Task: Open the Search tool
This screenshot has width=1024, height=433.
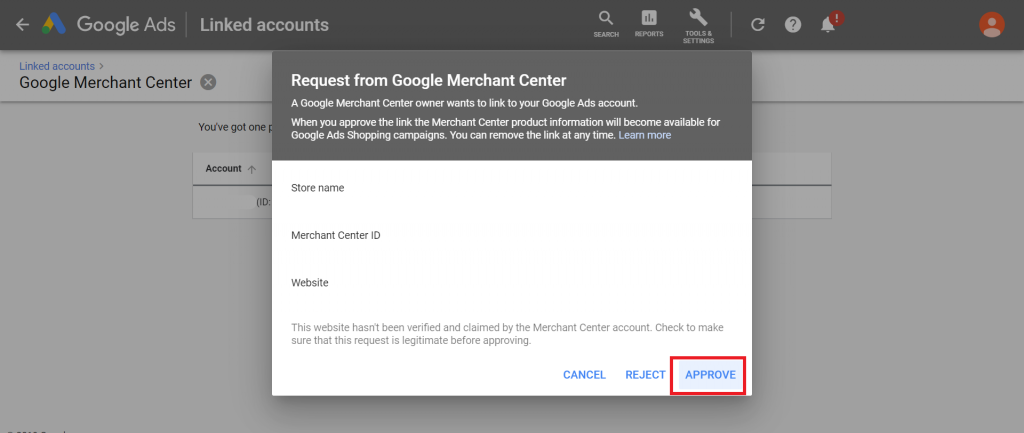Action: point(606,24)
